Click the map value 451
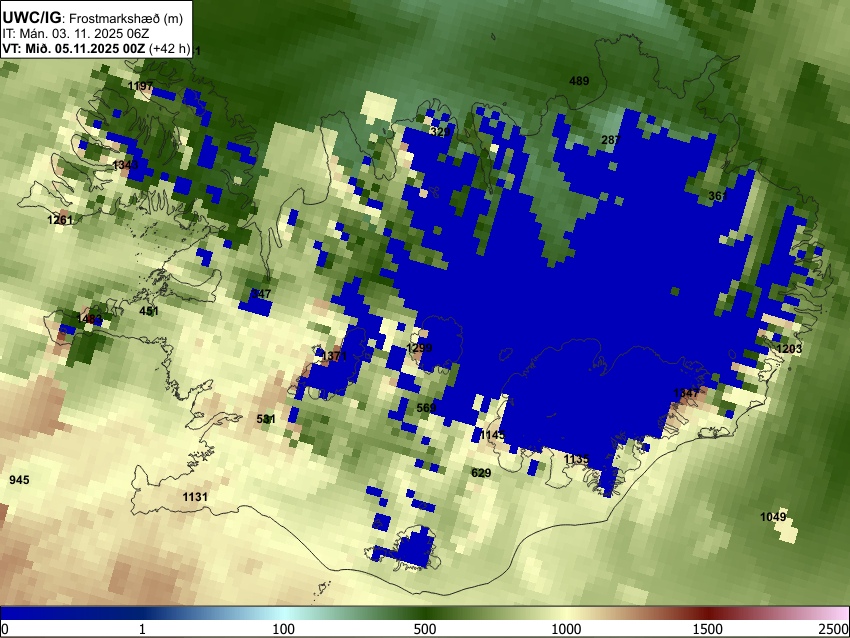Image resolution: width=850 pixels, height=638 pixels. (149, 311)
